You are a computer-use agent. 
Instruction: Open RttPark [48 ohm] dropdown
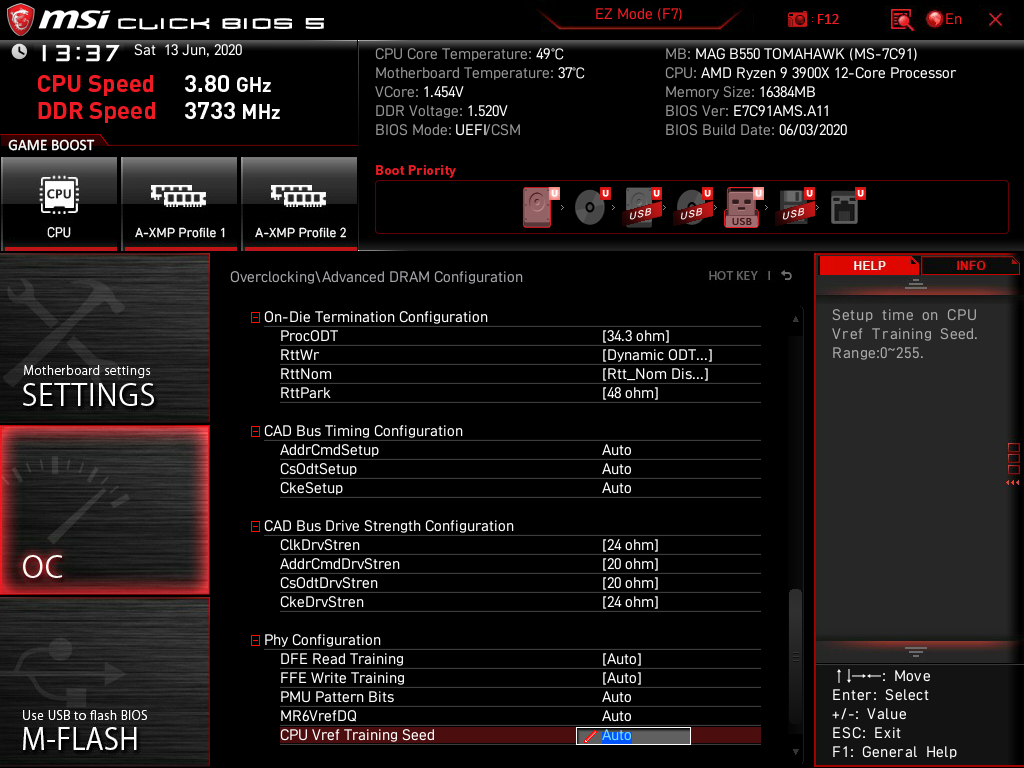[x=630, y=392]
